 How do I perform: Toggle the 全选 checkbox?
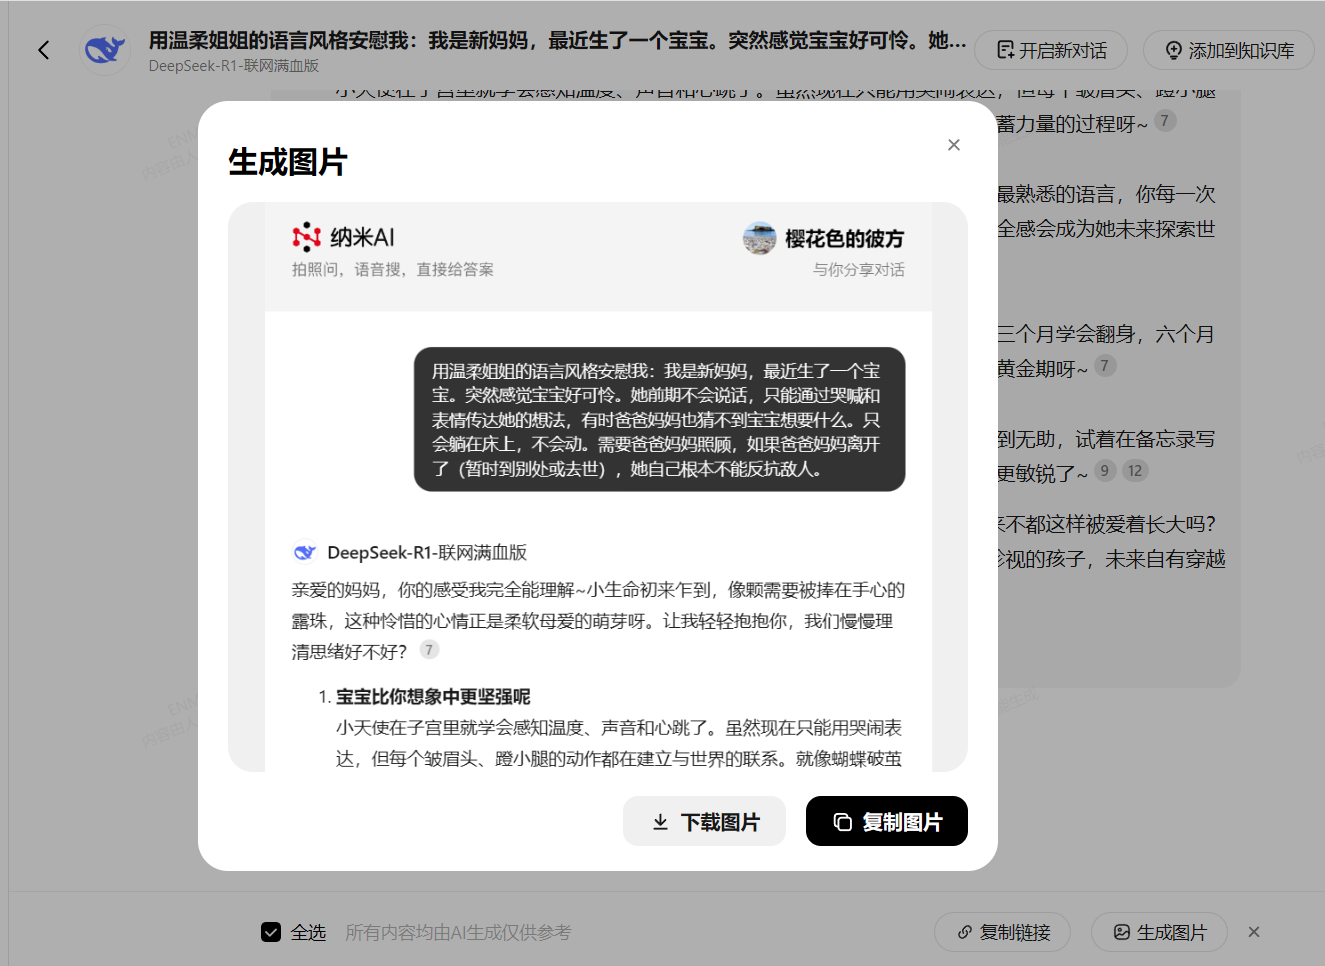(x=271, y=932)
